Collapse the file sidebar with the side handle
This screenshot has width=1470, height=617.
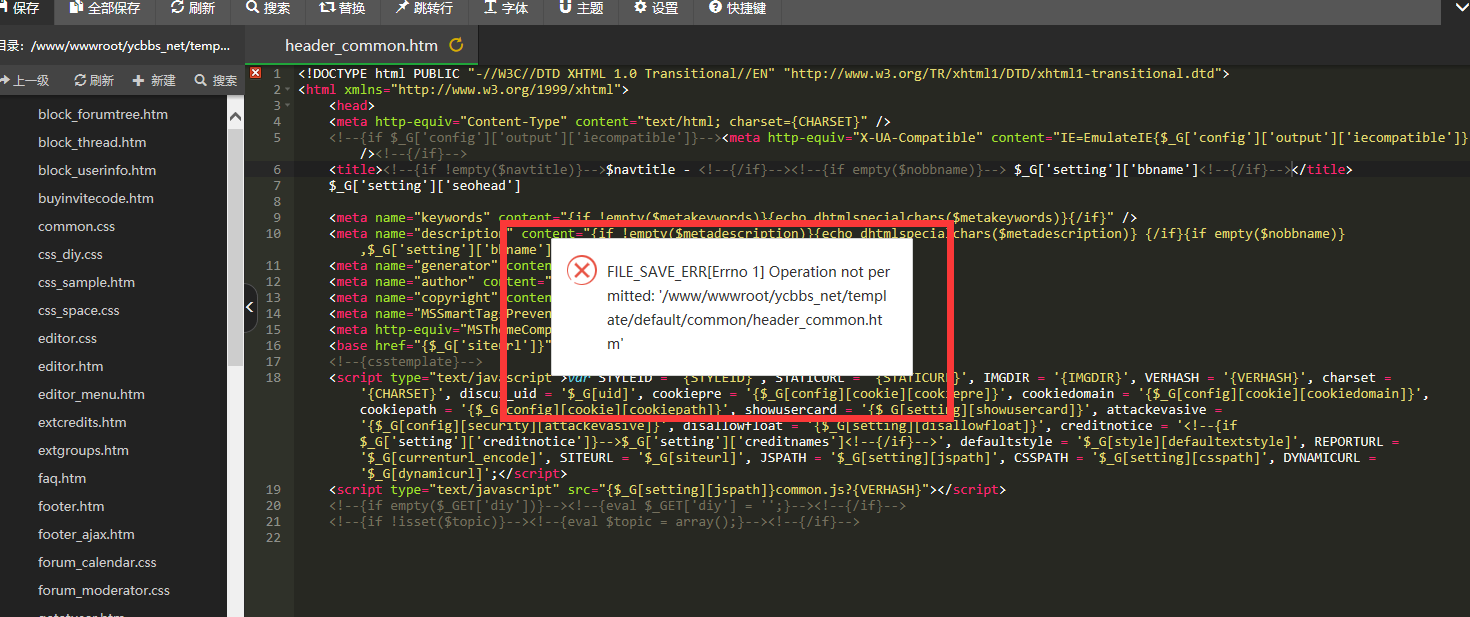pos(251,308)
